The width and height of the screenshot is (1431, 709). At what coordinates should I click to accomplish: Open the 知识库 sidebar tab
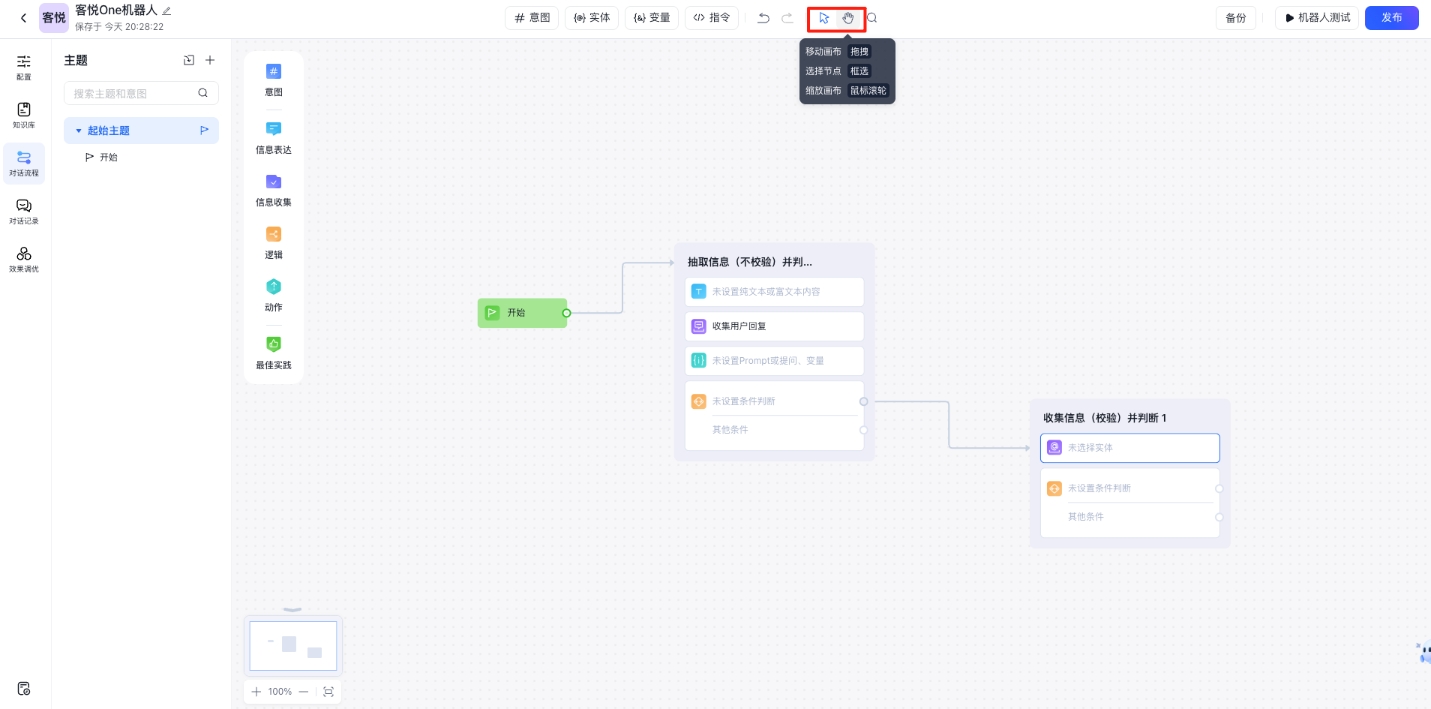point(24,115)
